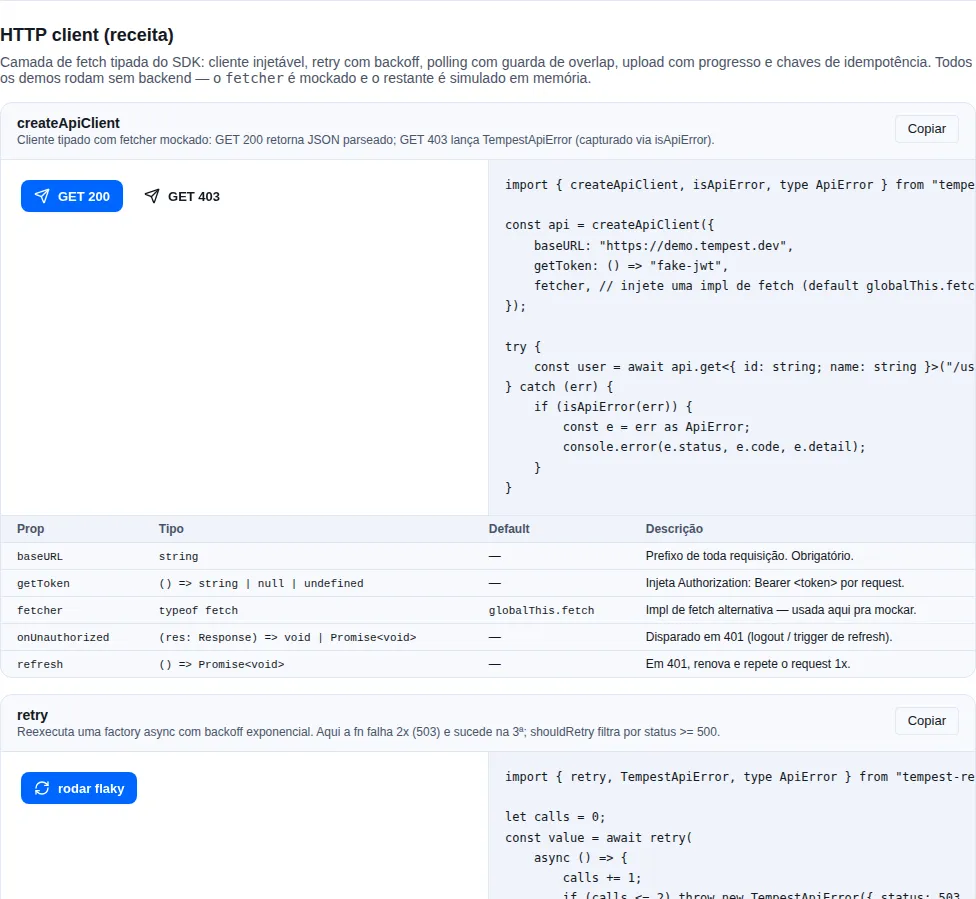Click the 'let calls = 0;' code line

[555, 817]
